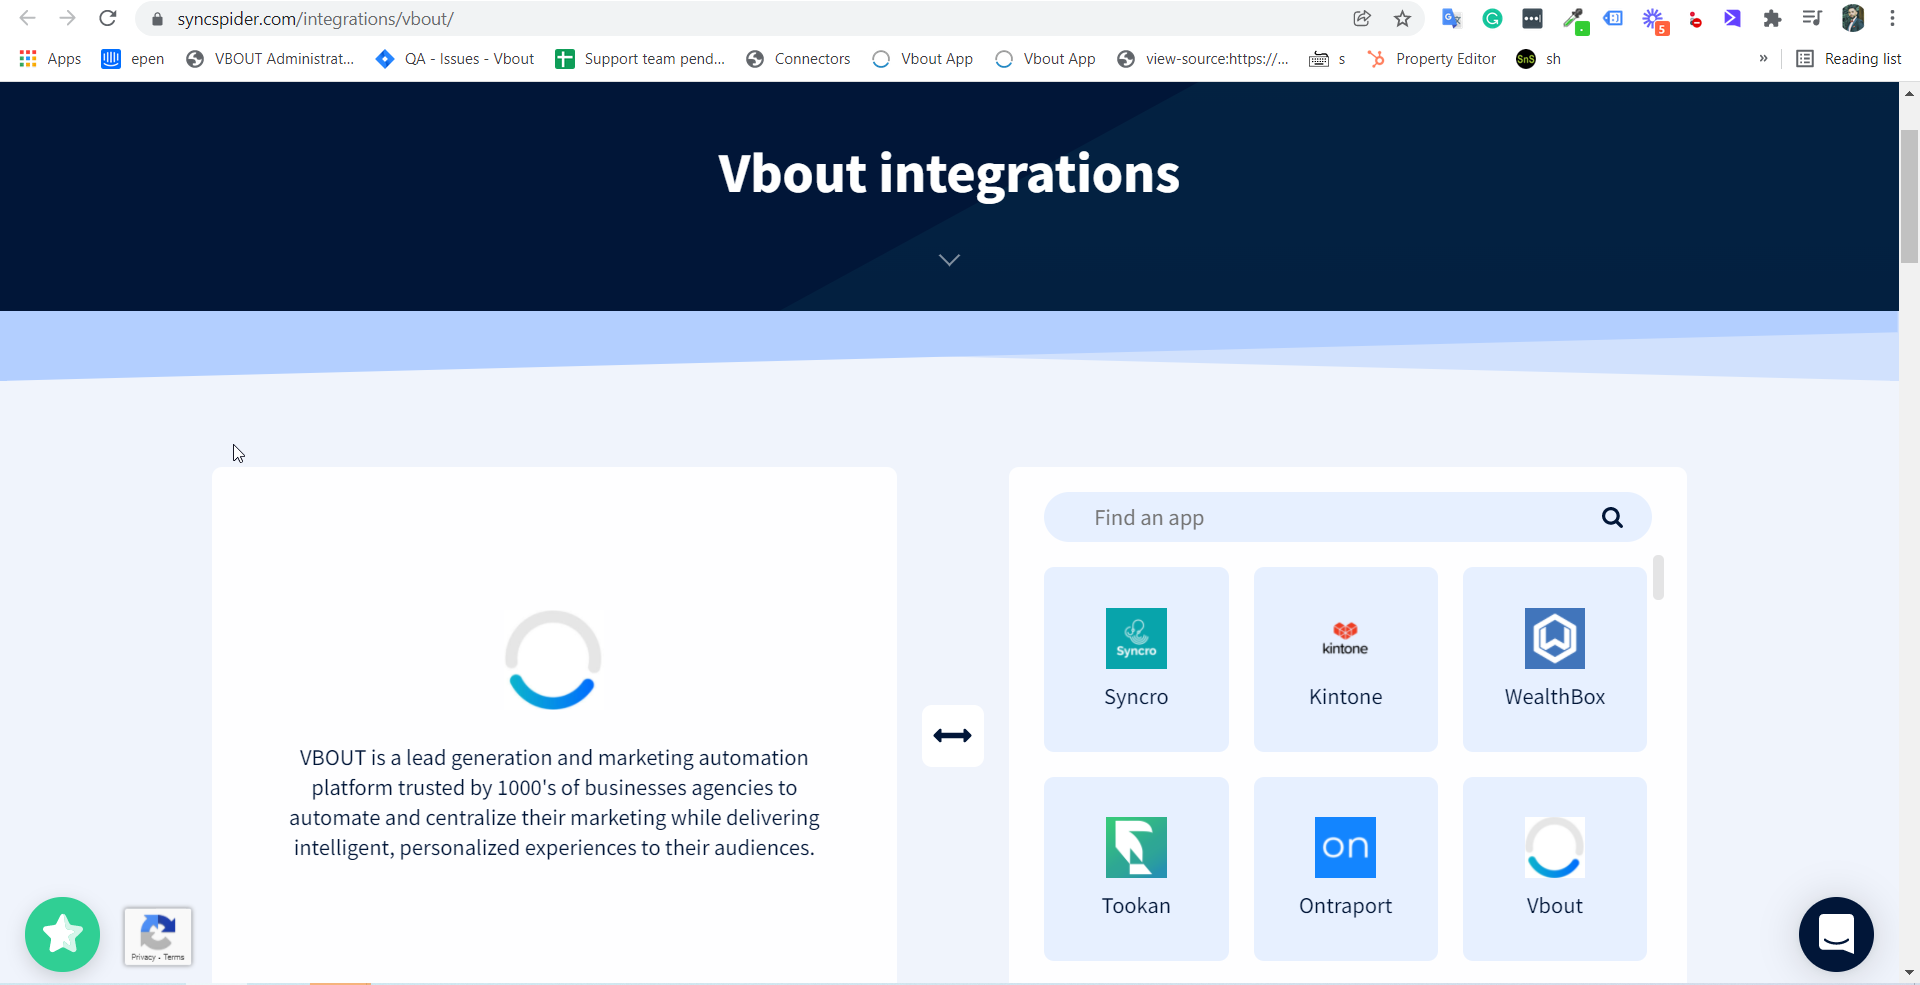Bookmark this page with the star icon
1920x985 pixels.
pos(1402,18)
